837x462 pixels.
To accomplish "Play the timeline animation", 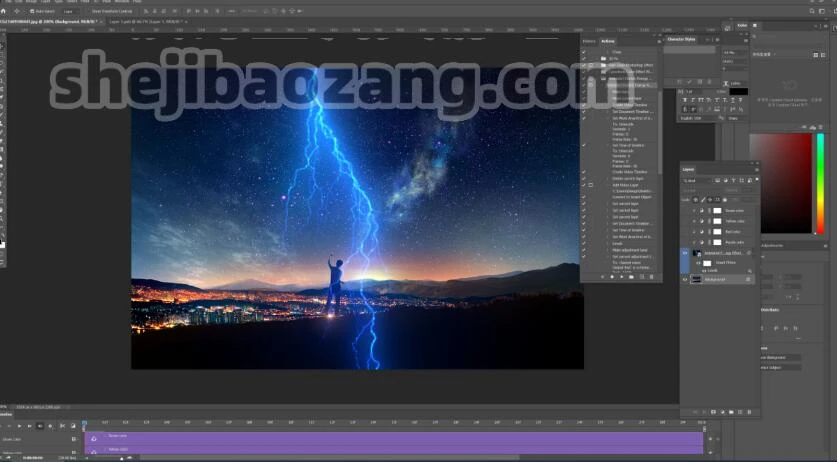I will click(20, 426).
